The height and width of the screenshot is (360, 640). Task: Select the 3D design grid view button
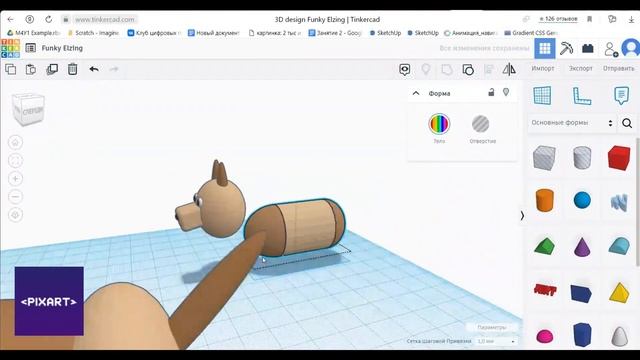(x=544, y=48)
